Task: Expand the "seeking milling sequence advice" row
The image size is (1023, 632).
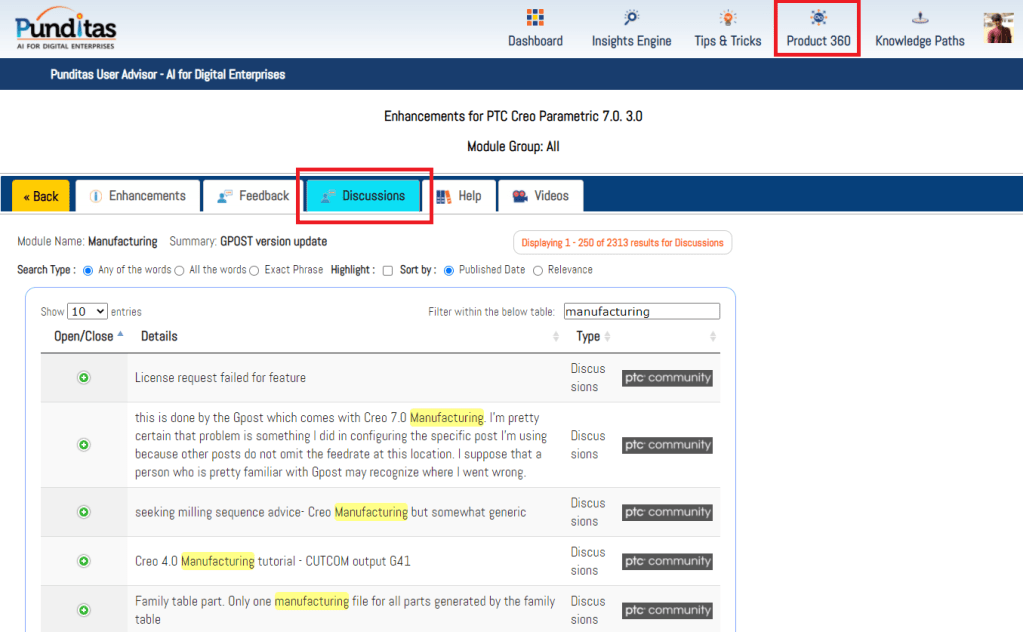Action: pos(84,512)
